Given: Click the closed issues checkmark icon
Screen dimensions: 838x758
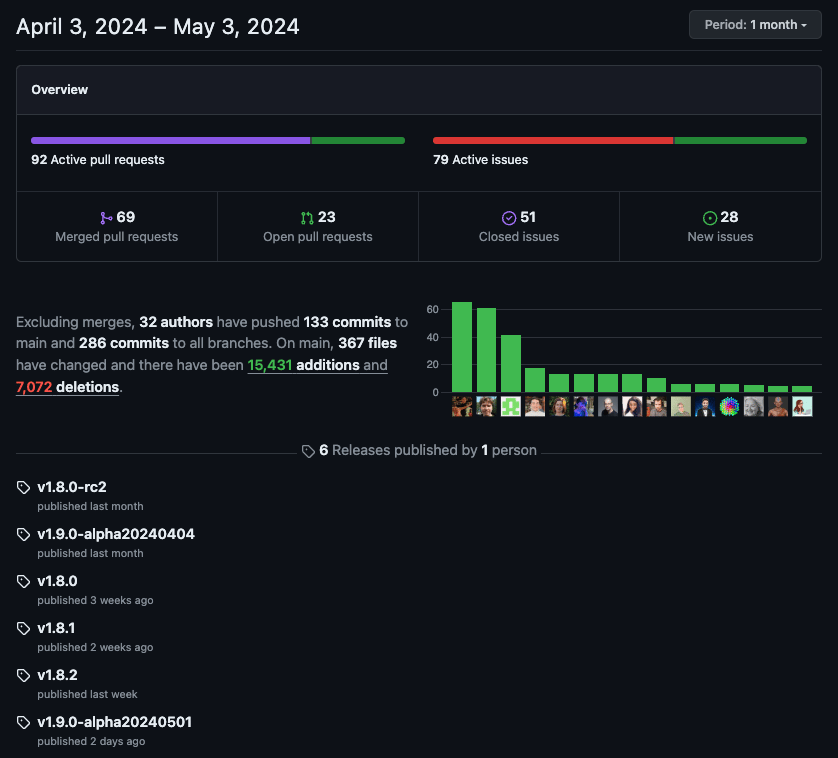Looking at the screenshot, I should coord(509,218).
